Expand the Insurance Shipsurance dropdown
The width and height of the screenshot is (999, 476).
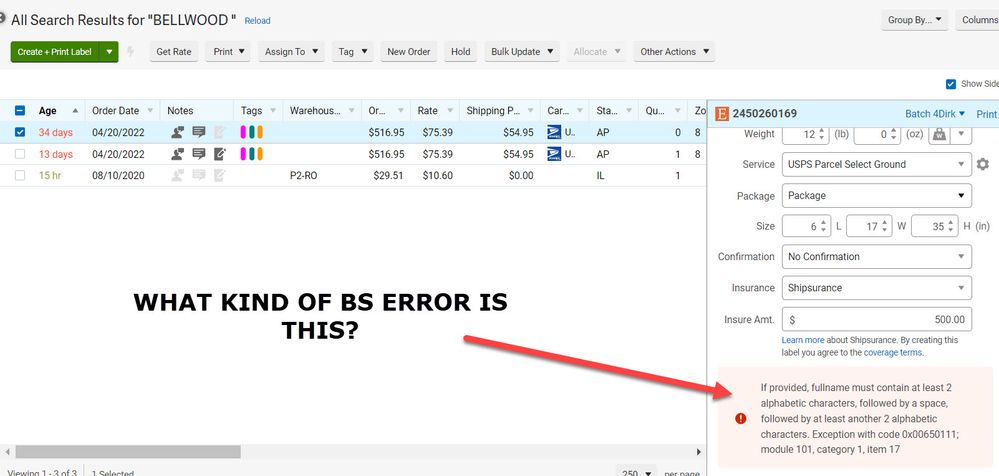(876, 288)
